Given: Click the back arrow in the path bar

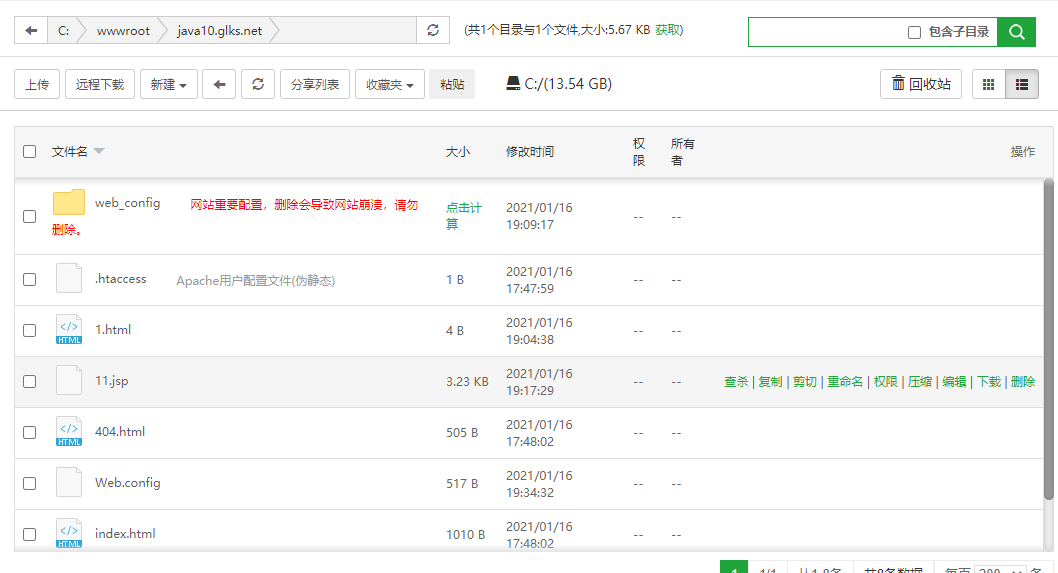Looking at the screenshot, I should [x=31, y=30].
